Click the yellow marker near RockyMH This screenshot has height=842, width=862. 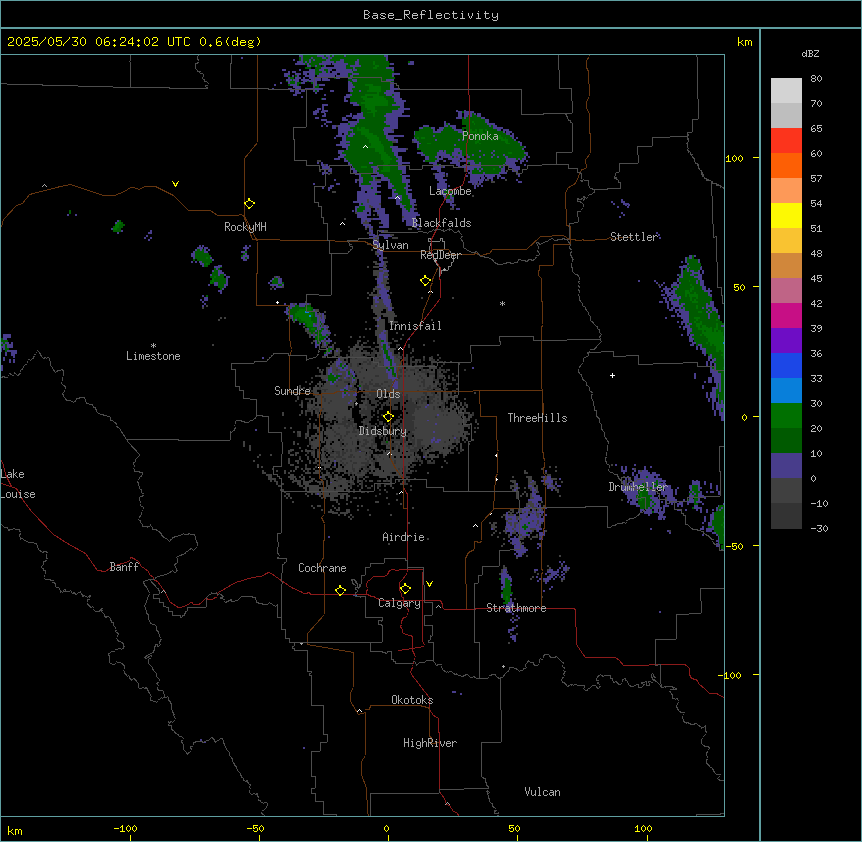click(249, 203)
